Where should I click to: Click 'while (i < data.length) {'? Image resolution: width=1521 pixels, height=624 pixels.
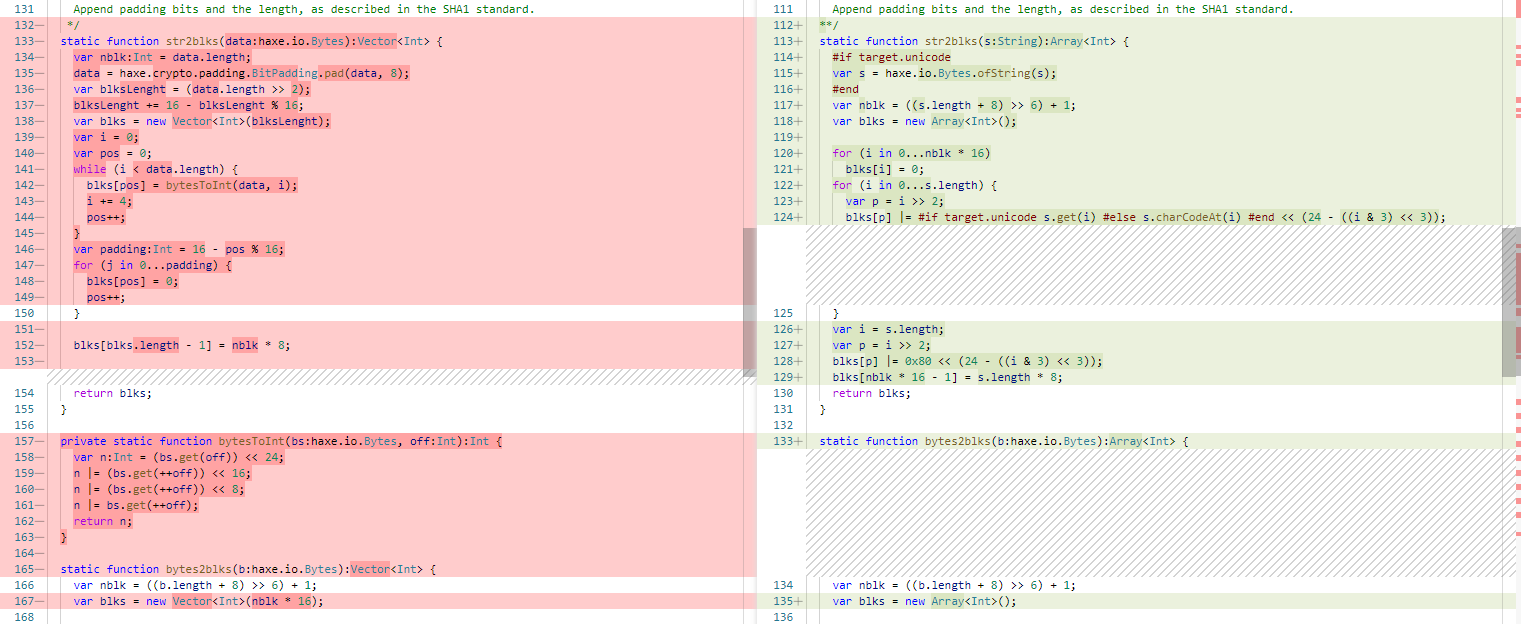tap(156, 169)
